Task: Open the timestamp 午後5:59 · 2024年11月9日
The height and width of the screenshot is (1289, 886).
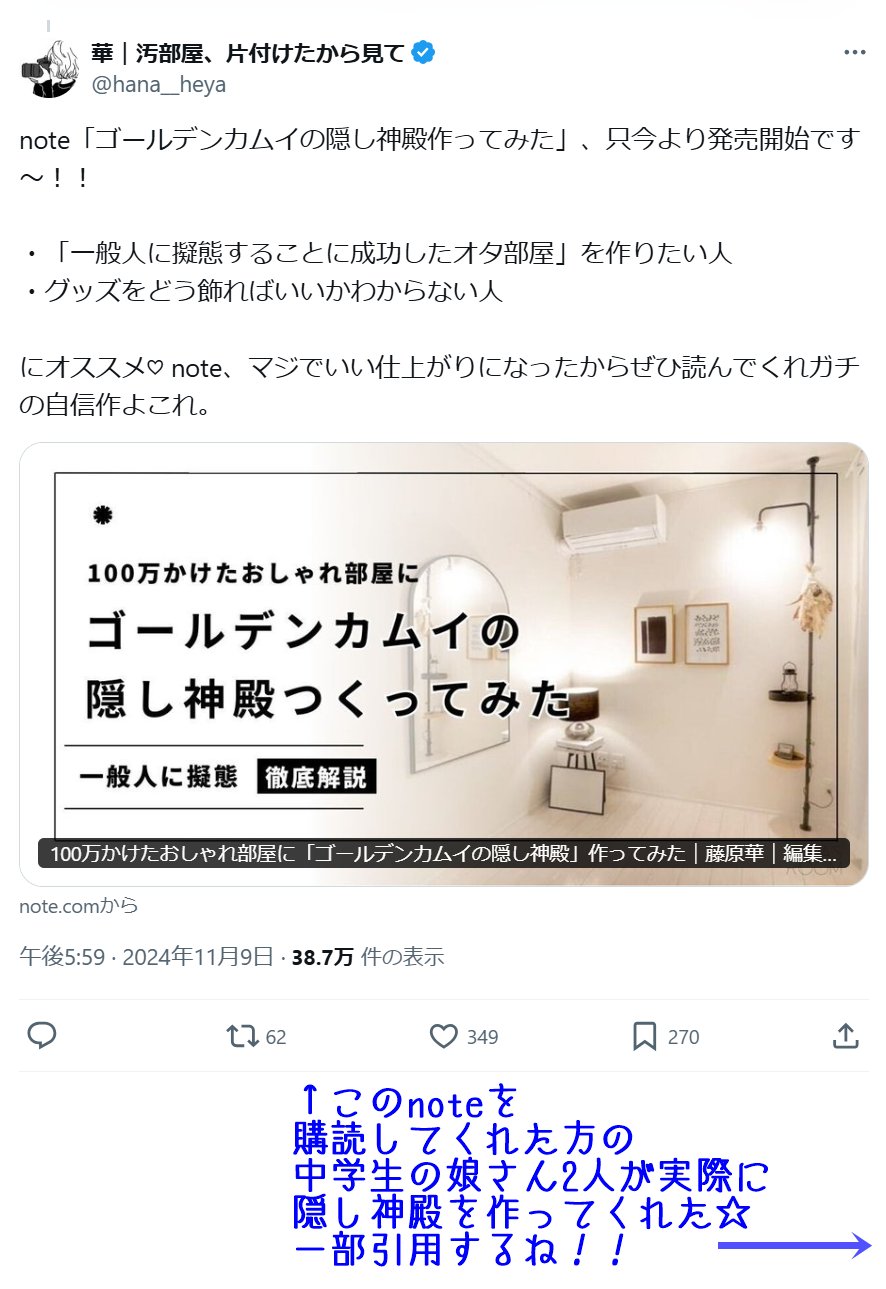Action: (x=146, y=957)
